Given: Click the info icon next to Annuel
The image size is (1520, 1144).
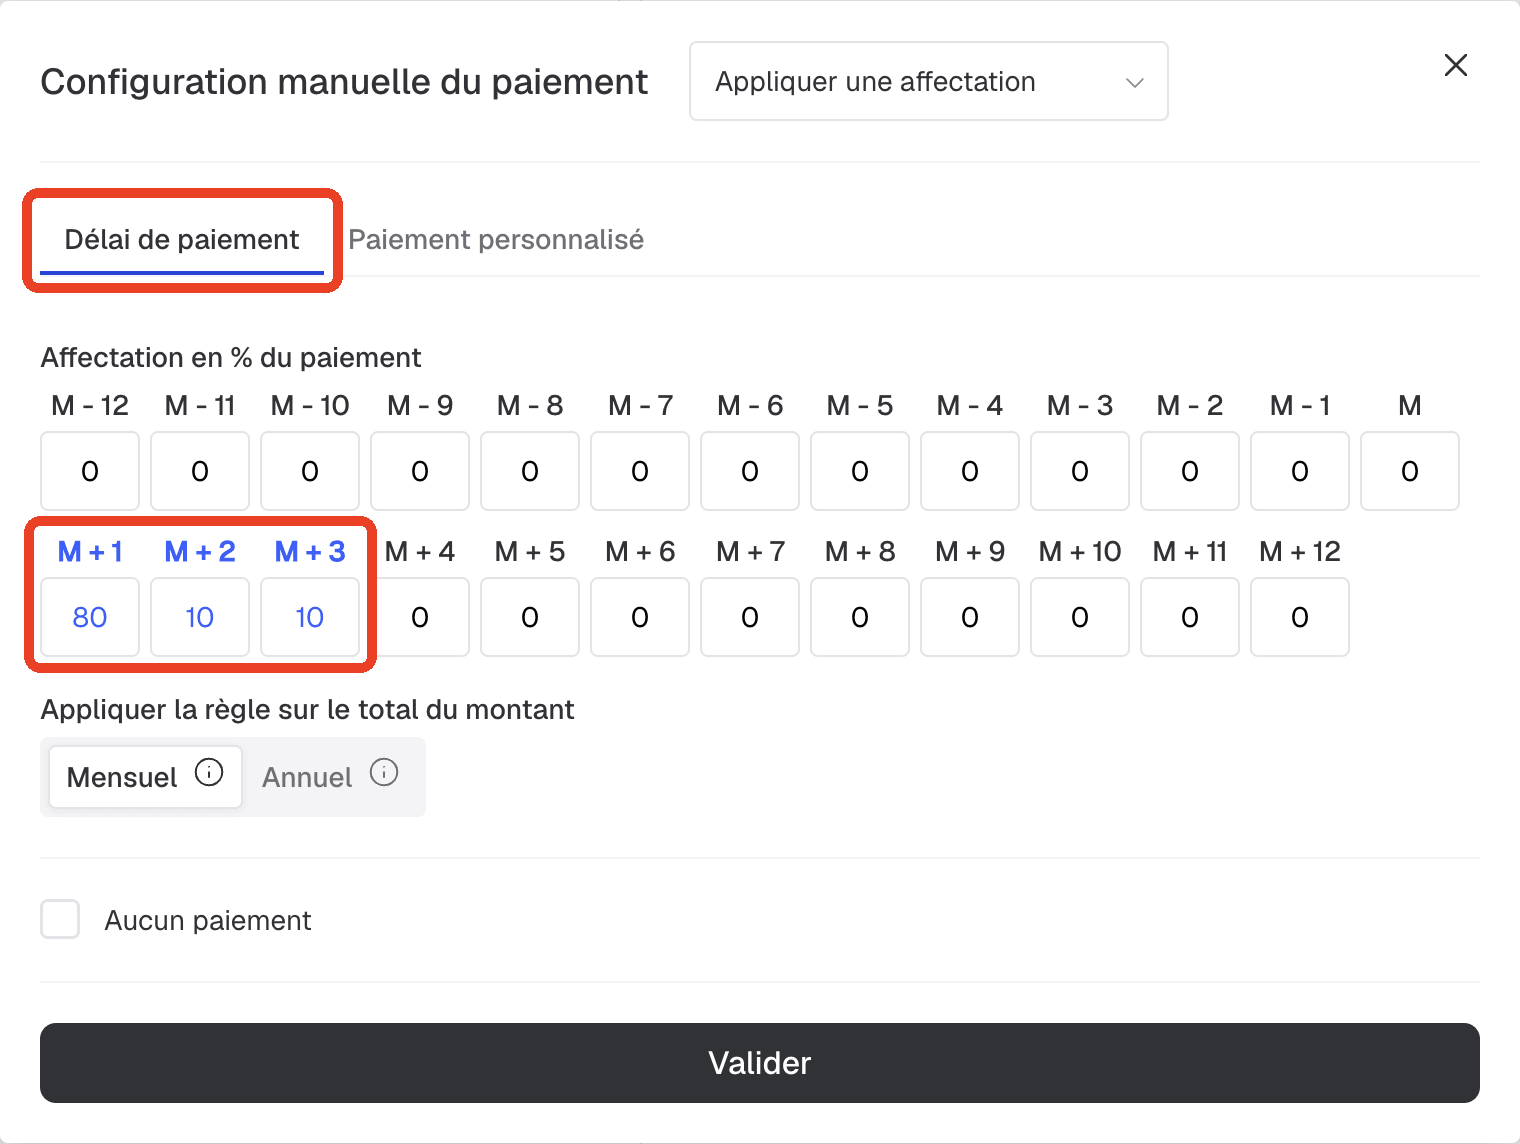Looking at the screenshot, I should [x=384, y=772].
